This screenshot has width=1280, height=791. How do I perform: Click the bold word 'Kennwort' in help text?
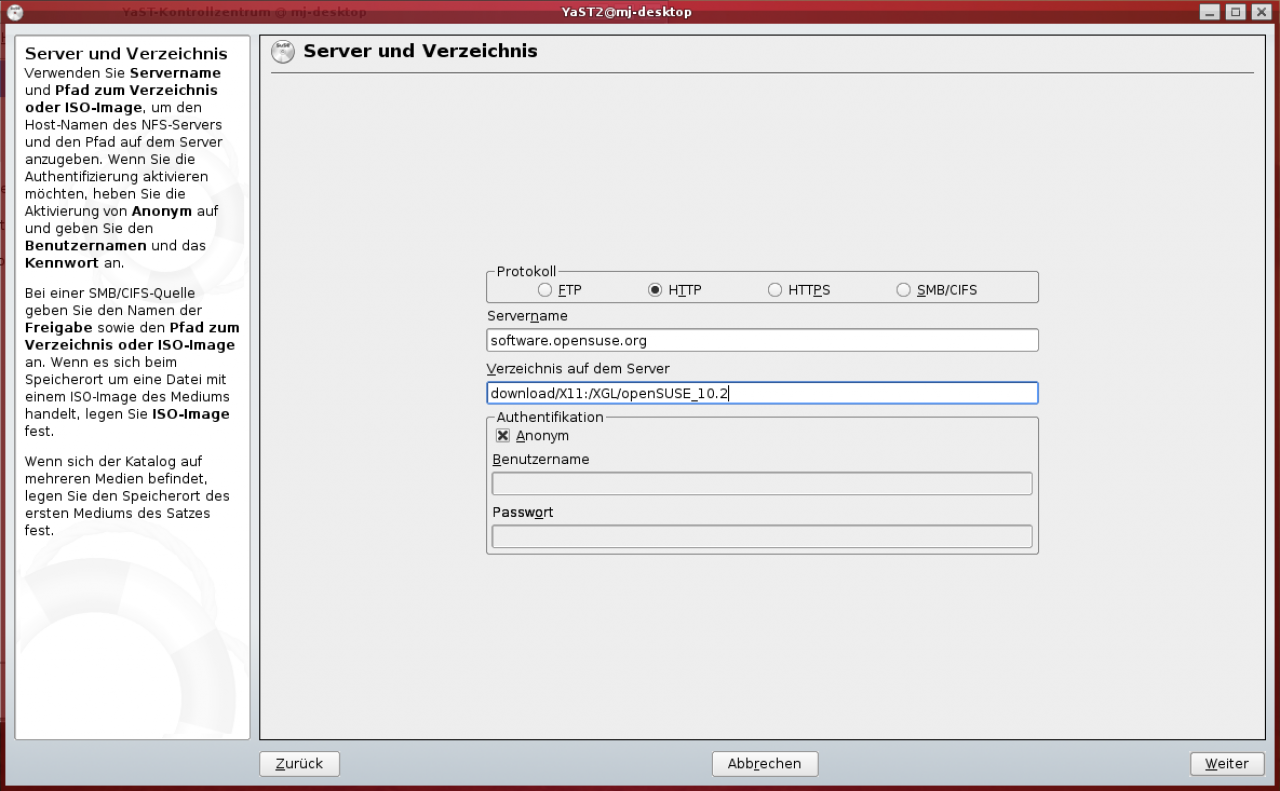pos(62,263)
